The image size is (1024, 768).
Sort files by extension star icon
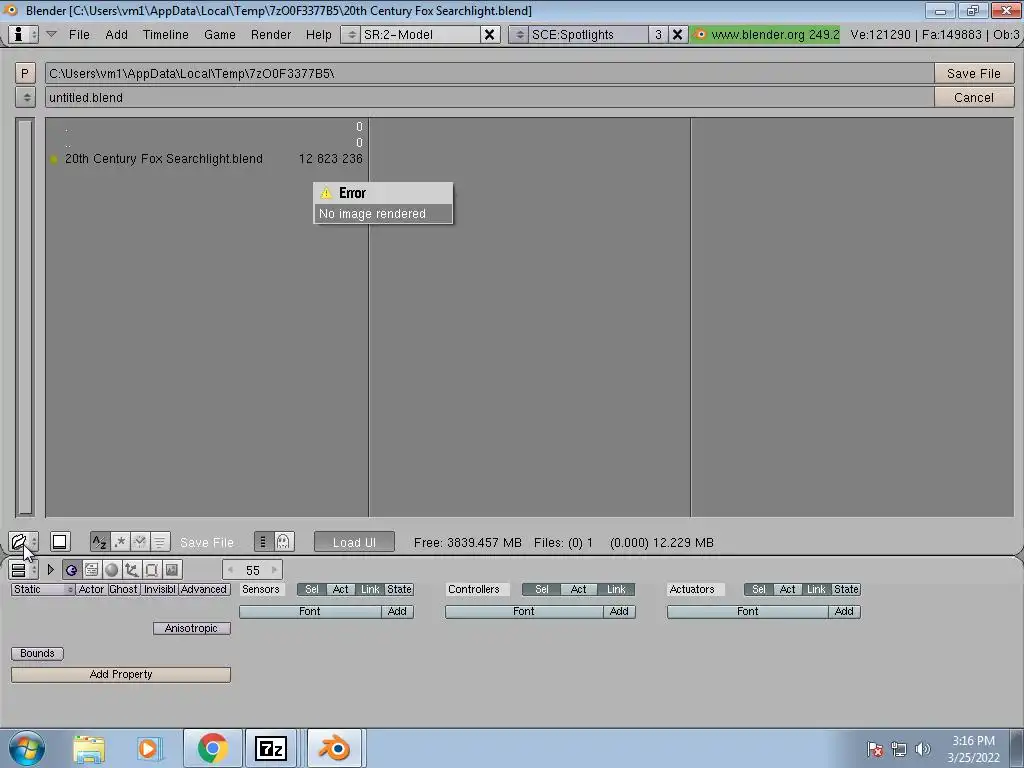pyautogui.click(x=120, y=542)
